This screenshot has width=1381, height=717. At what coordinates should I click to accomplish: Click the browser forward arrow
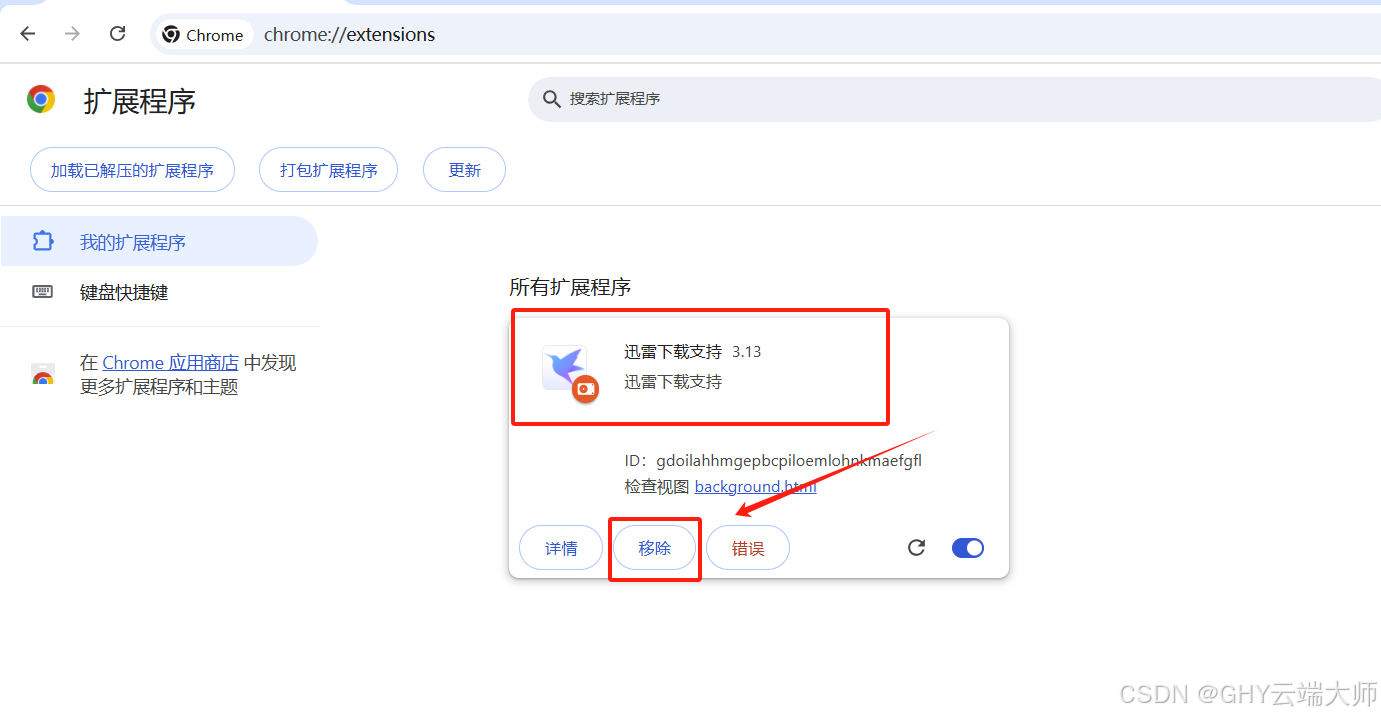tap(72, 34)
